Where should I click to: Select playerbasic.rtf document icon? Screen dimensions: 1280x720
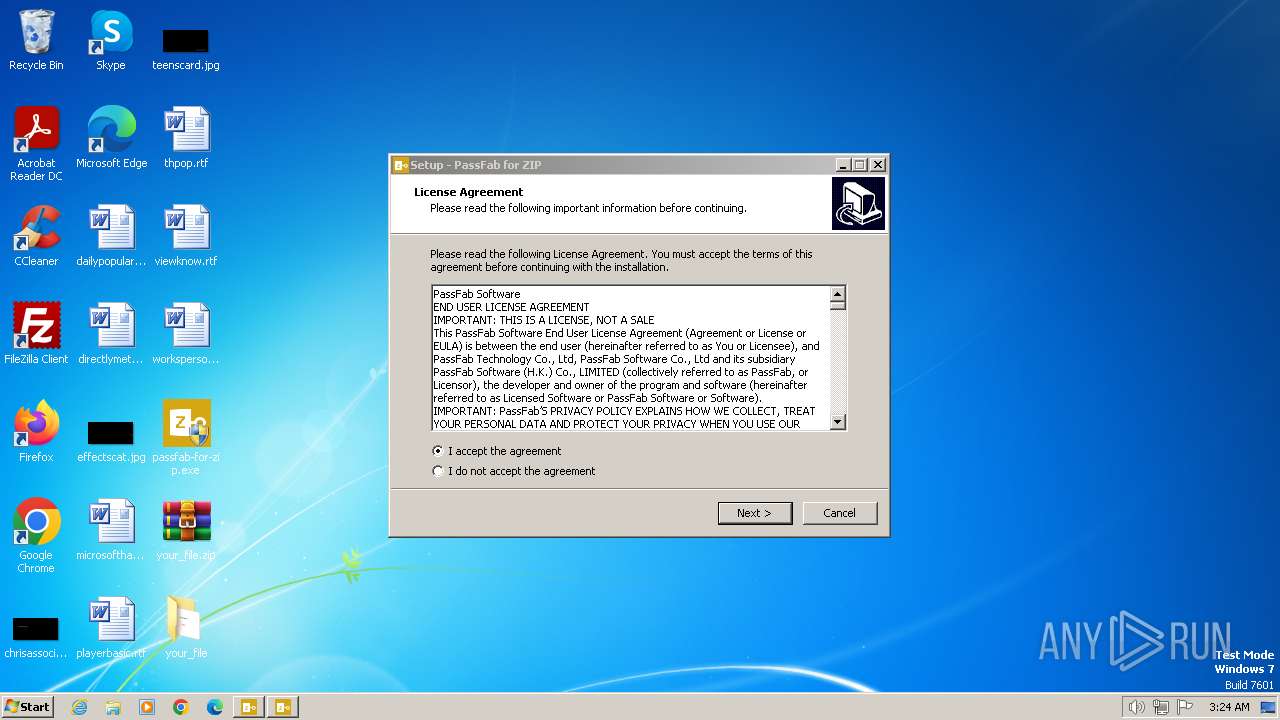111,628
